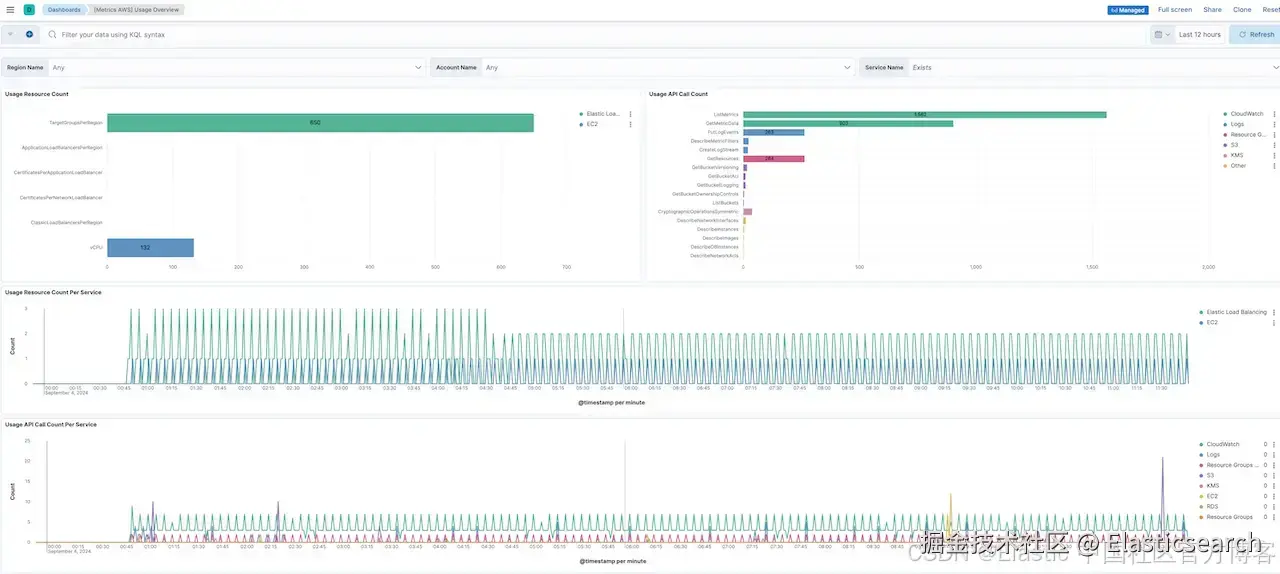Image resolution: width=1280 pixels, height=574 pixels.
Task: Open options for Resource G... legend in Usage API Call Count
Action: pyautogui.click(x=1274, y=134)
